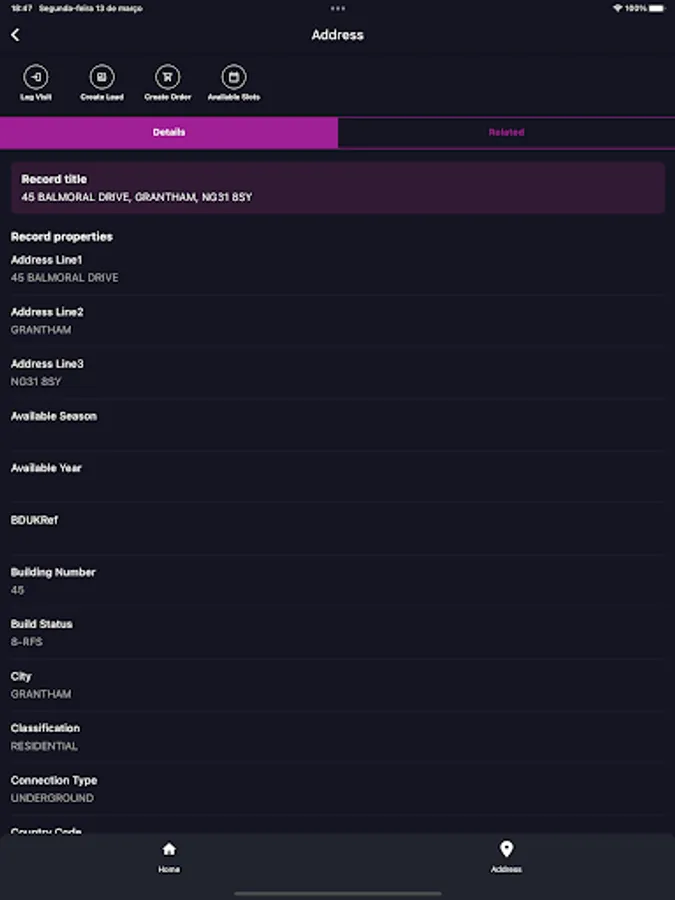The width and height of the screenshot is (675, 900).
Task: Select the Record title card
Action: click(337, 188)
